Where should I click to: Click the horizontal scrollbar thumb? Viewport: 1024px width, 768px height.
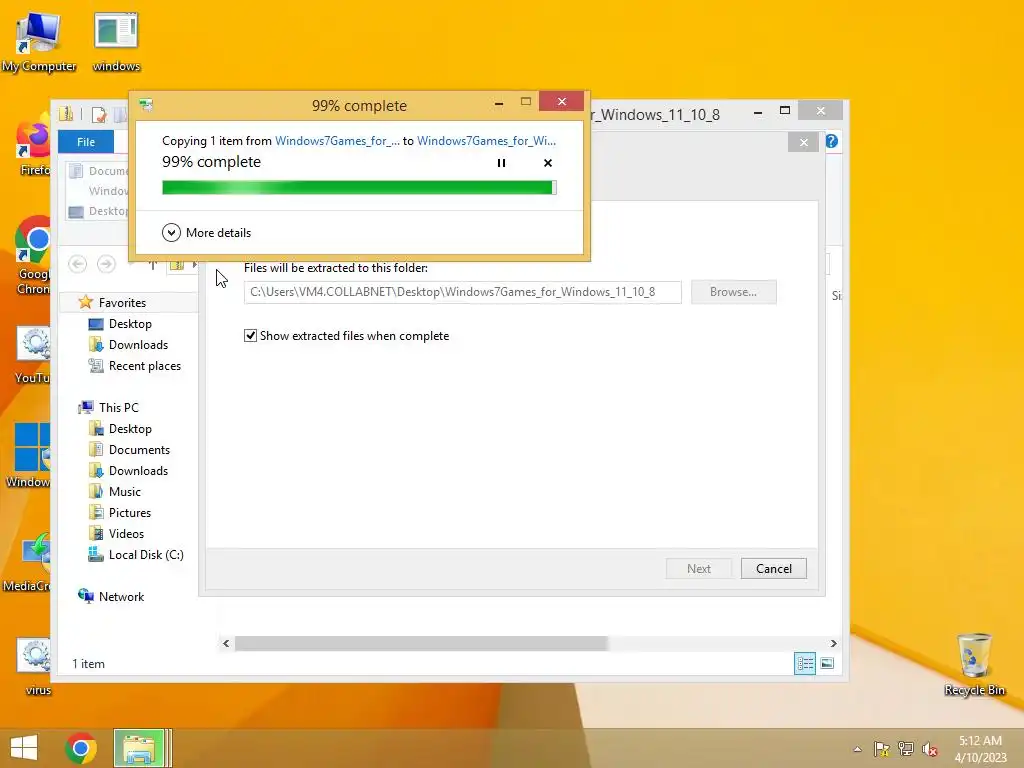[x=421, y=643]
